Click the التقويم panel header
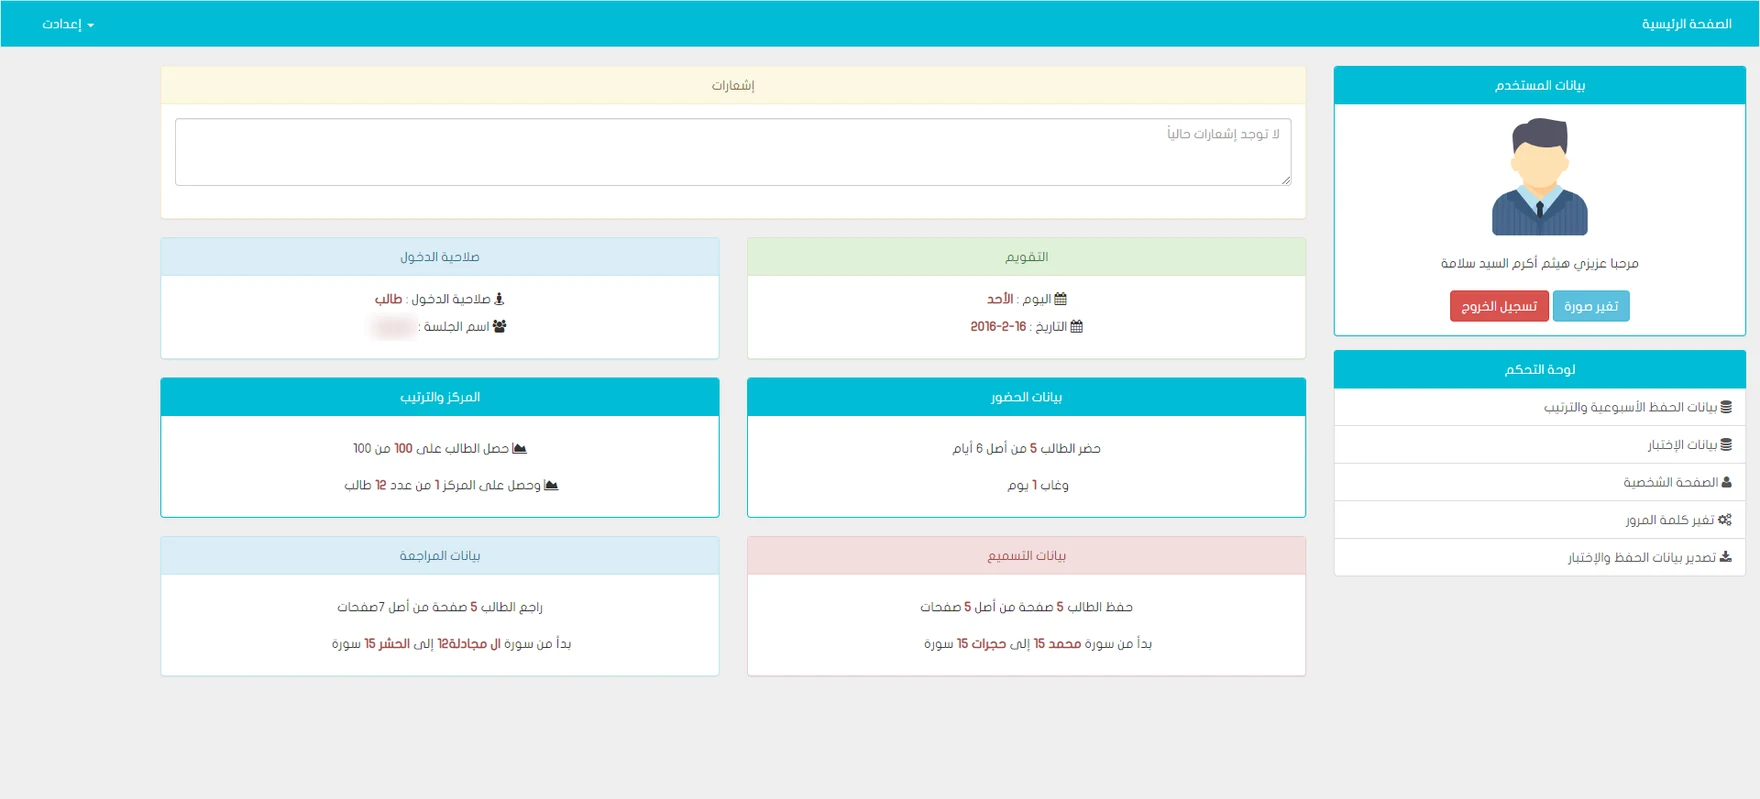 pyautogui.click(x=1027, y=257)
